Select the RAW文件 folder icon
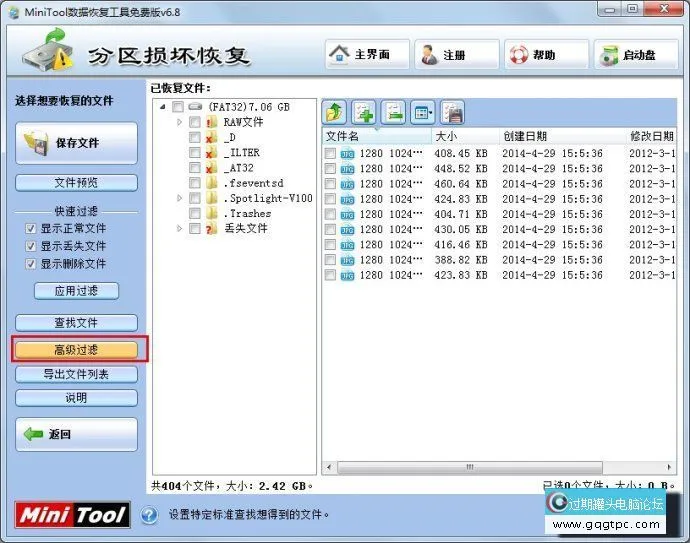 (x=212, y=122)
